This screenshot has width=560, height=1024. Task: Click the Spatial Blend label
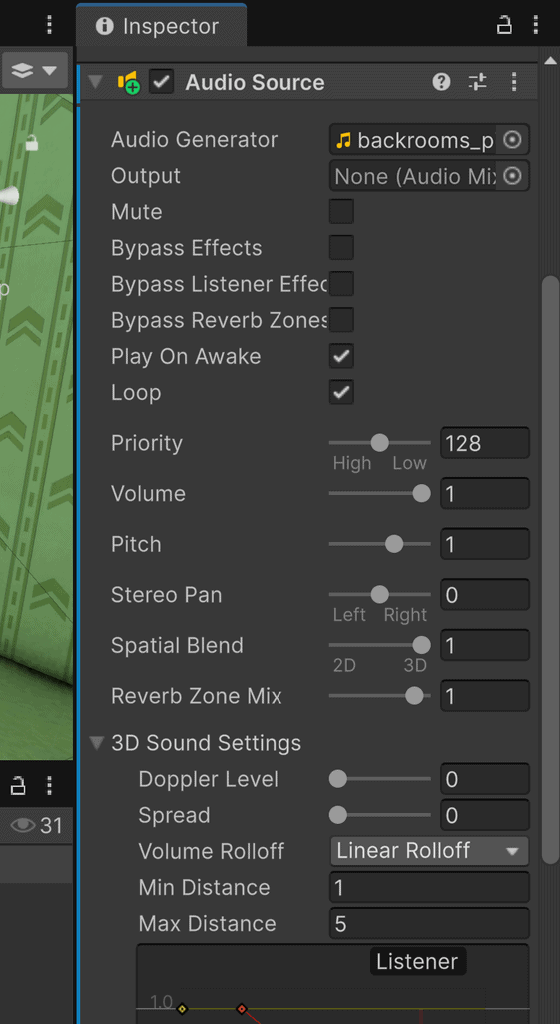pyautogui.click(x=177, y=645)
